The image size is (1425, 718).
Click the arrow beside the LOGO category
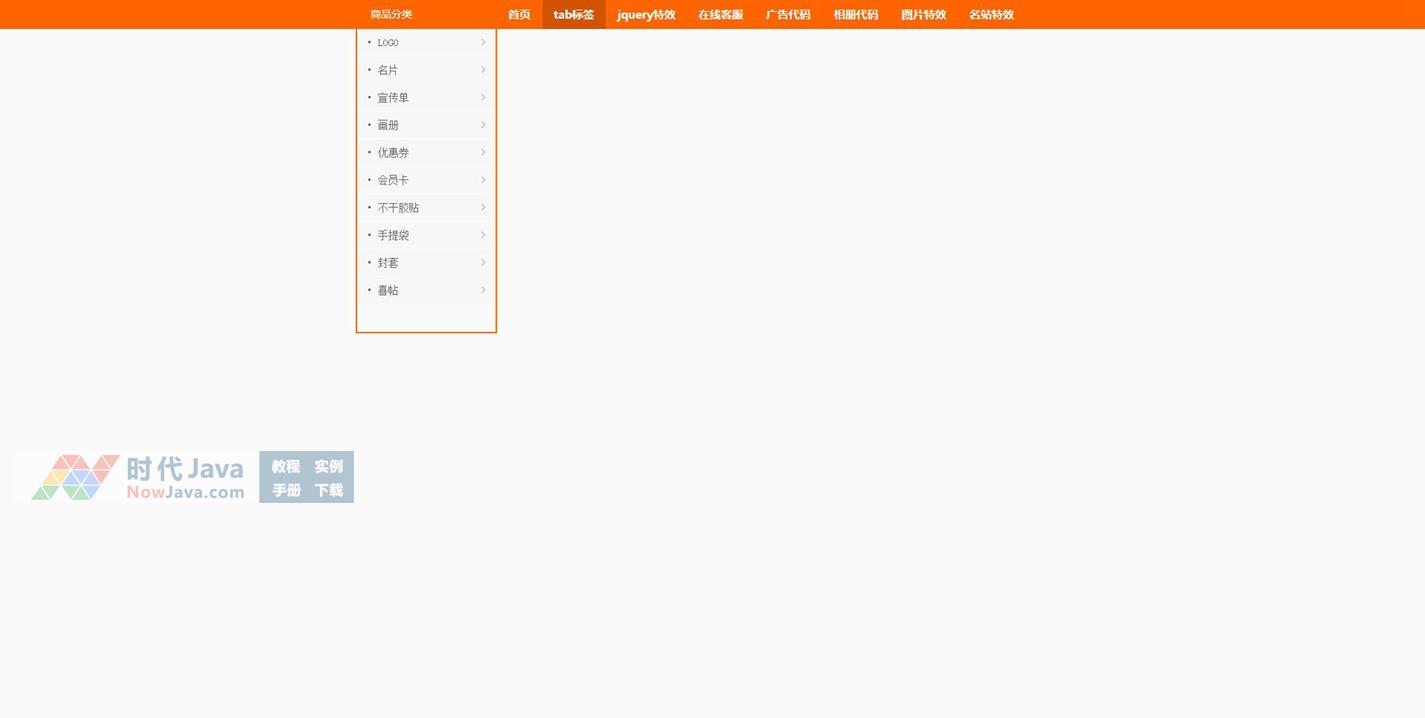coord(483,42)
